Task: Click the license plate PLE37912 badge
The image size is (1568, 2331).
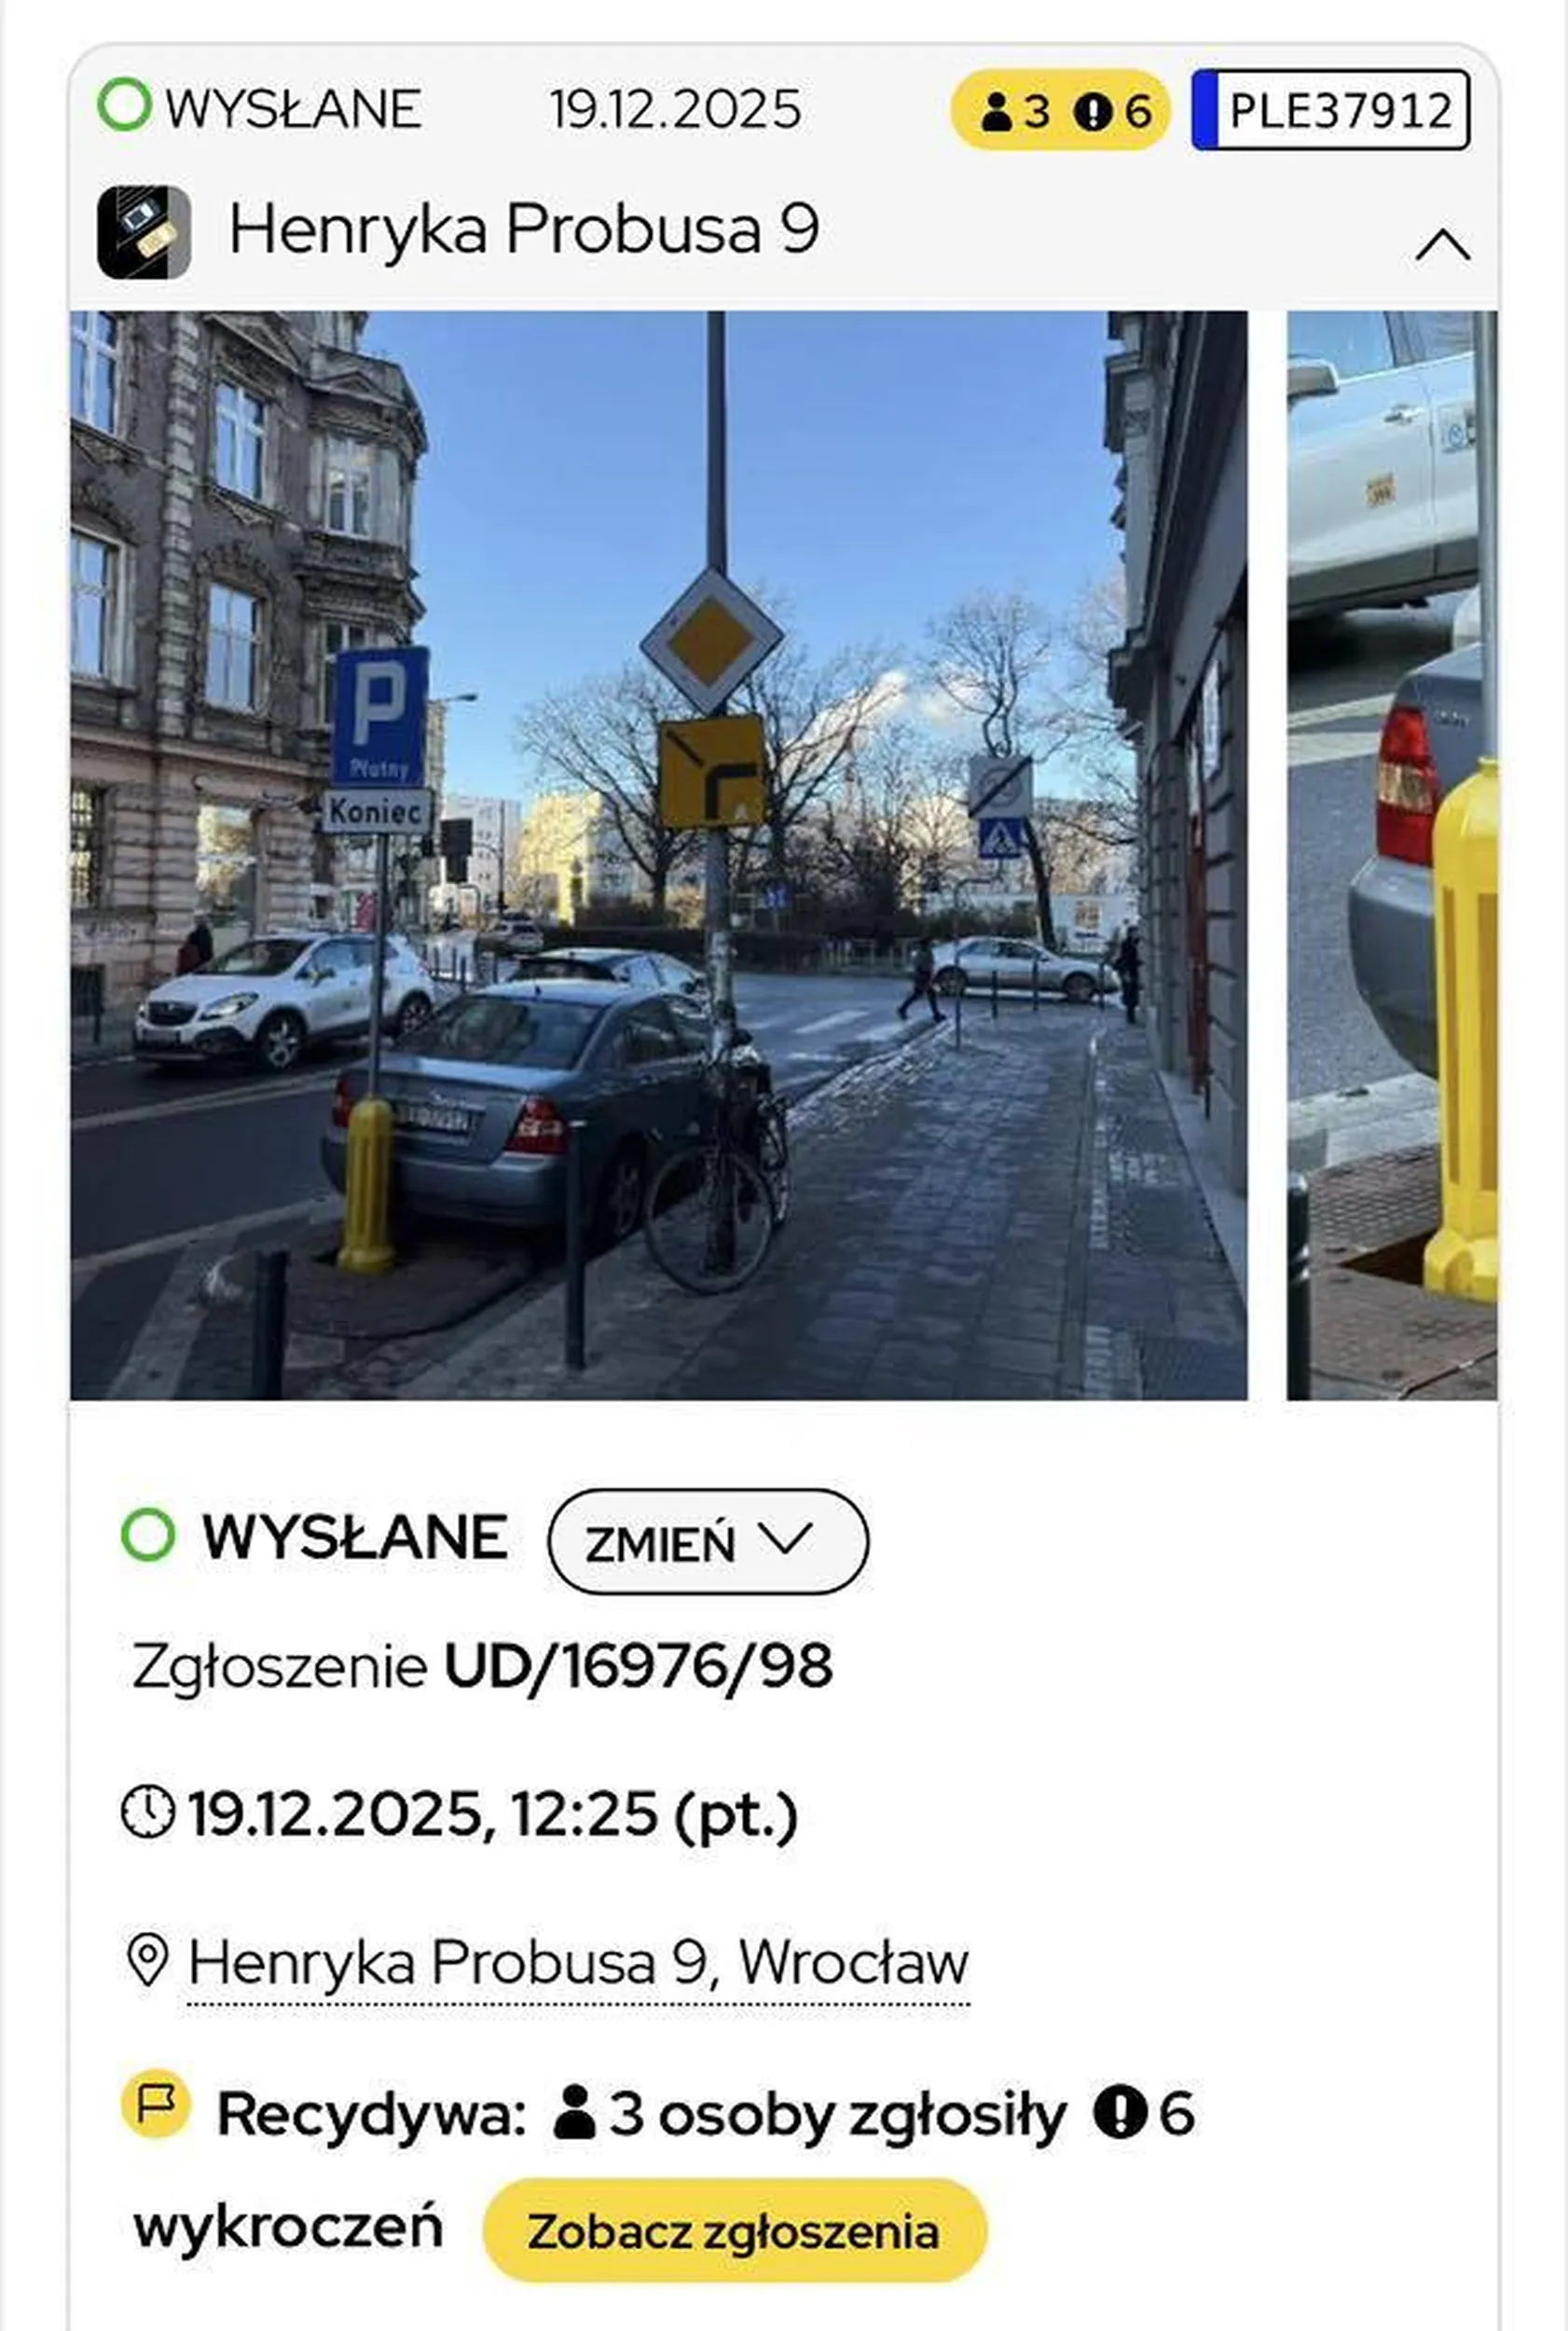Action: point(1330,110)
